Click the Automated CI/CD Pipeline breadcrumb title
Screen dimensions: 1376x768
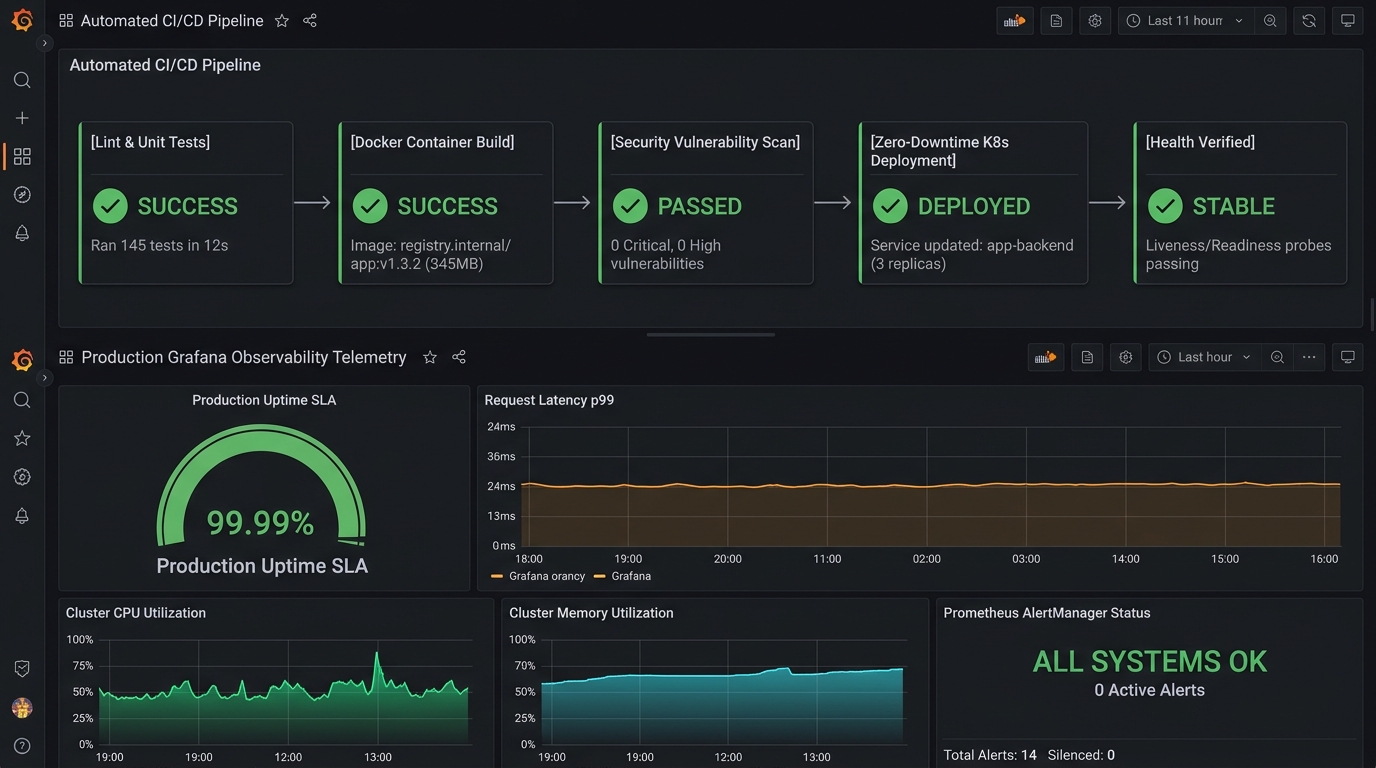(x=172, y=21)
